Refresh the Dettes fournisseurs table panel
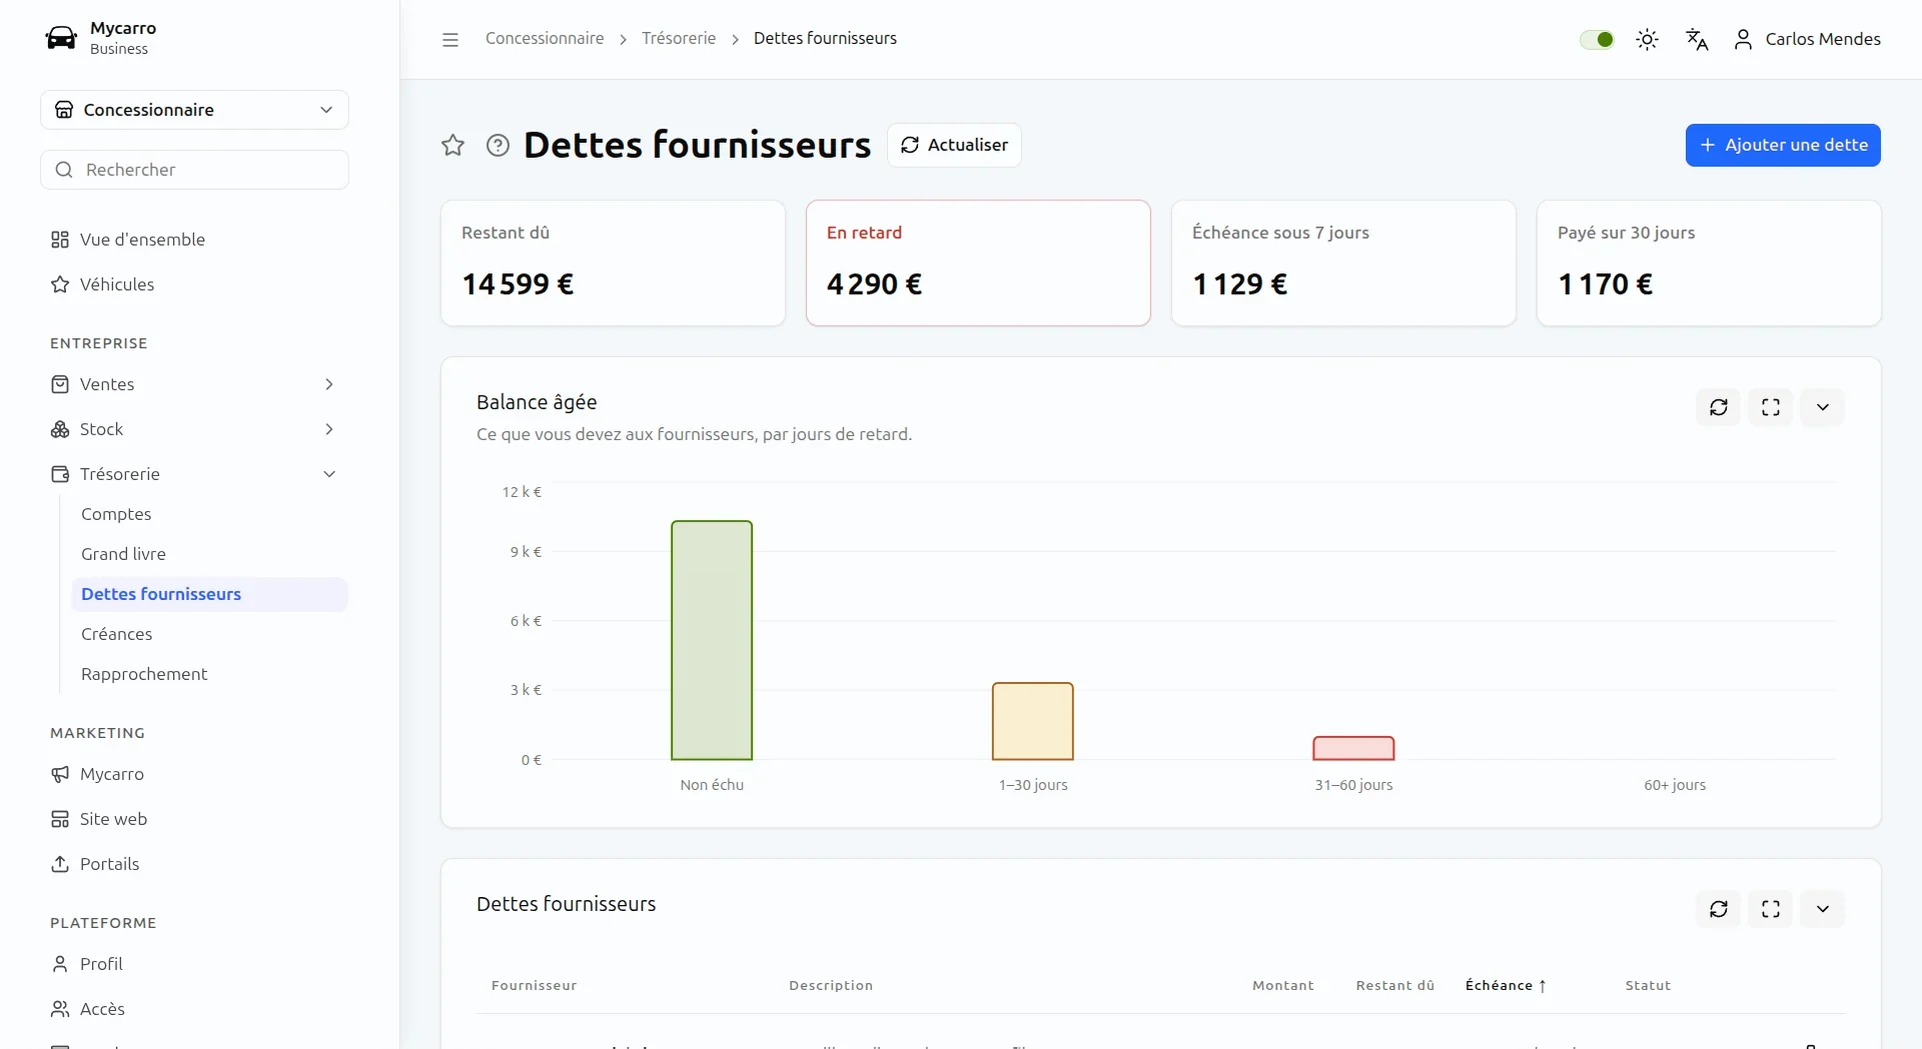Screen dimensions: 1922x1049 1719,909
